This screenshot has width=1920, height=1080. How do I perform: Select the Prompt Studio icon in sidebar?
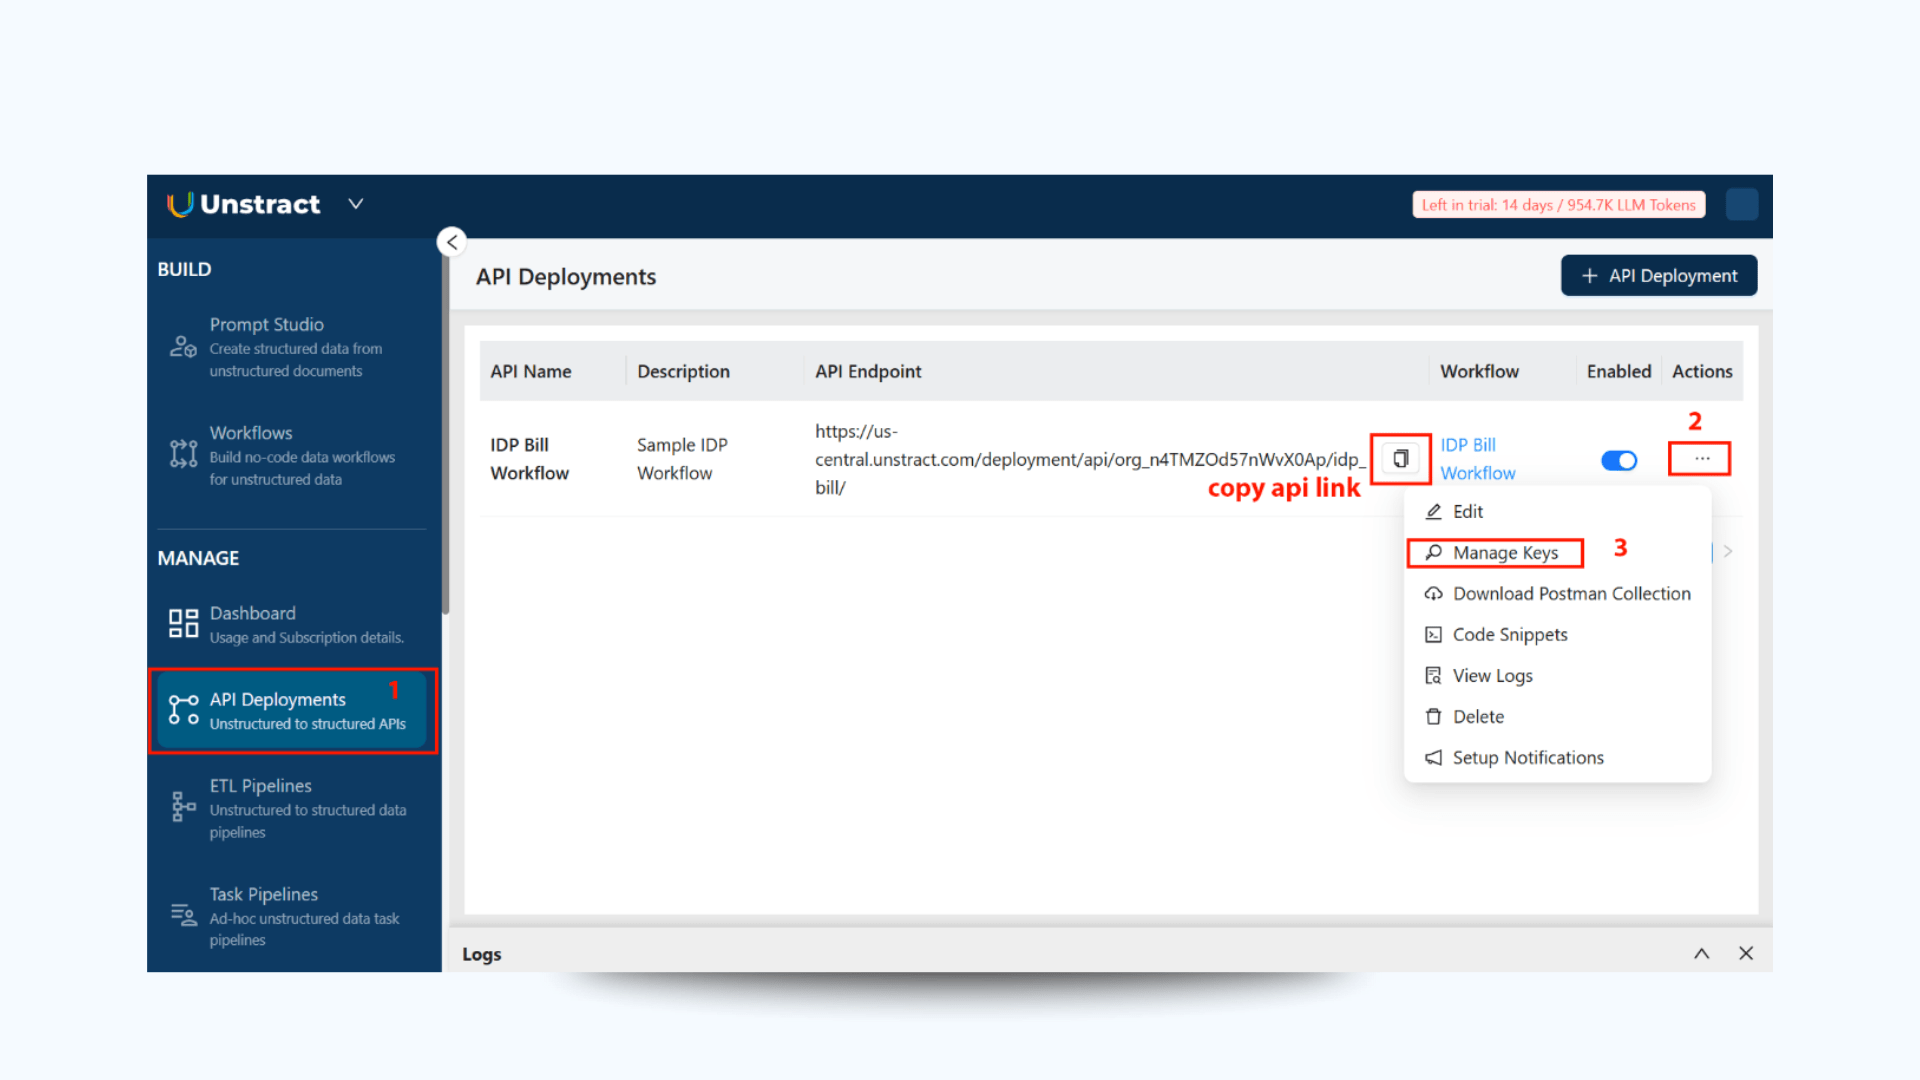coord(182,346)
